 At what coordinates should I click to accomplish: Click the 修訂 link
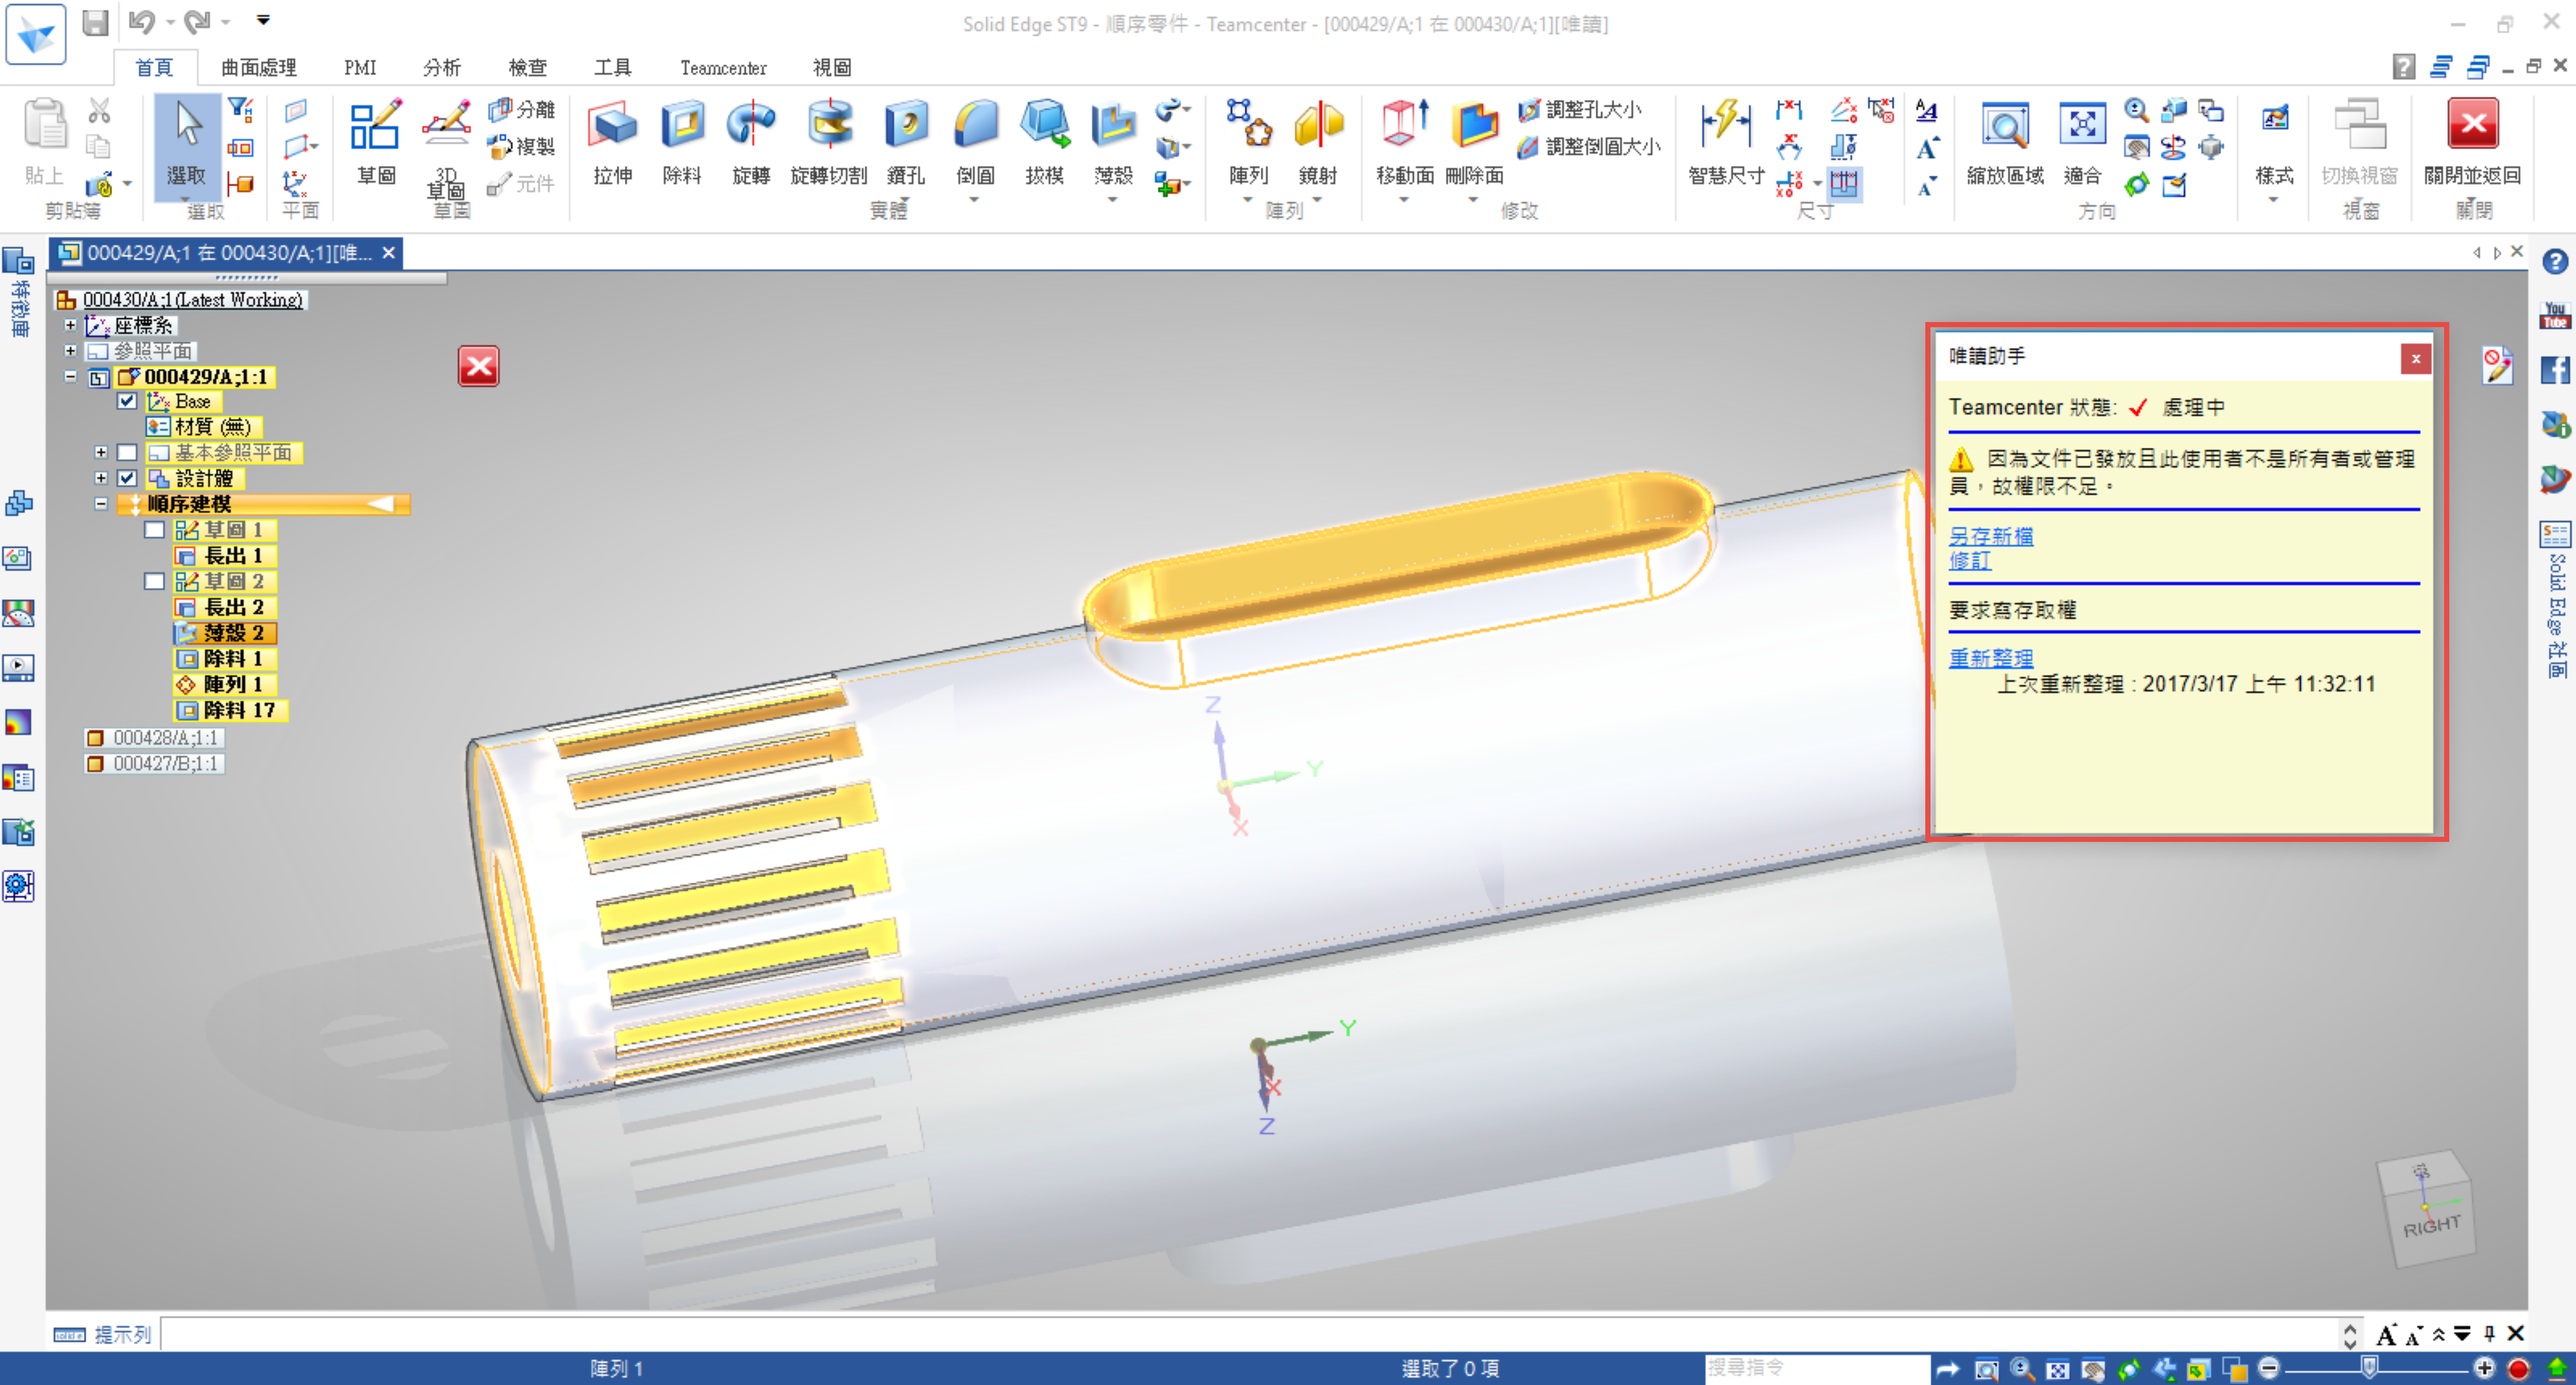coord(1969,561)
